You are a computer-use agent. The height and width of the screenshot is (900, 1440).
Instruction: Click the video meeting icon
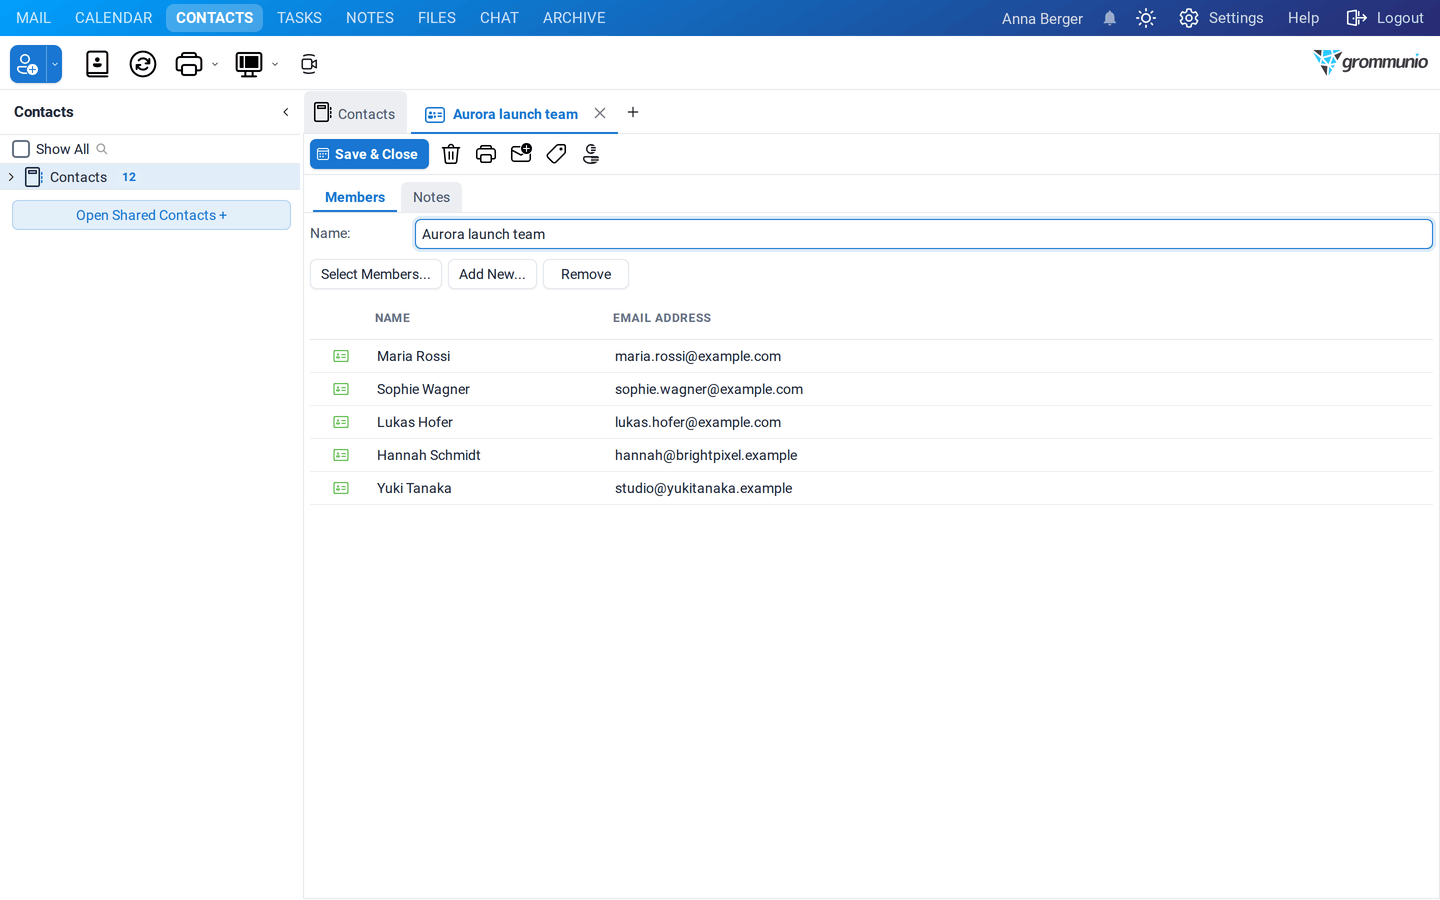[x=309, y=64]
